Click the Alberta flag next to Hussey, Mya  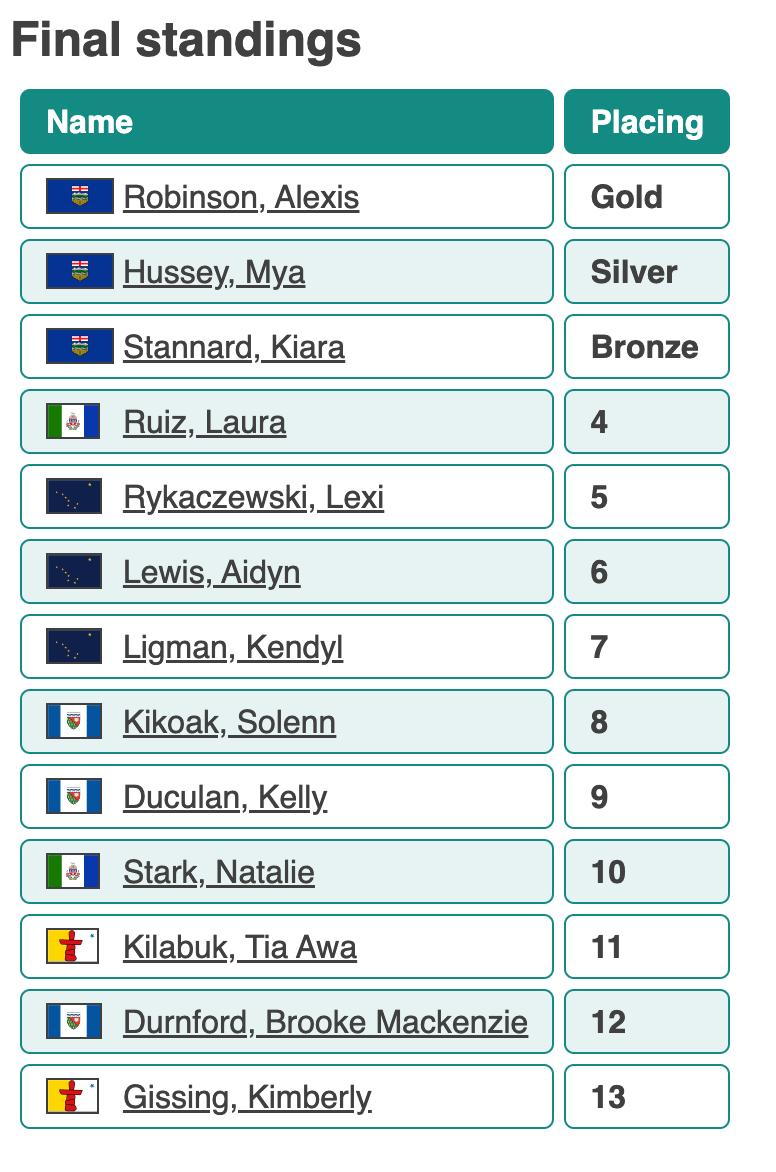(80, 271)
